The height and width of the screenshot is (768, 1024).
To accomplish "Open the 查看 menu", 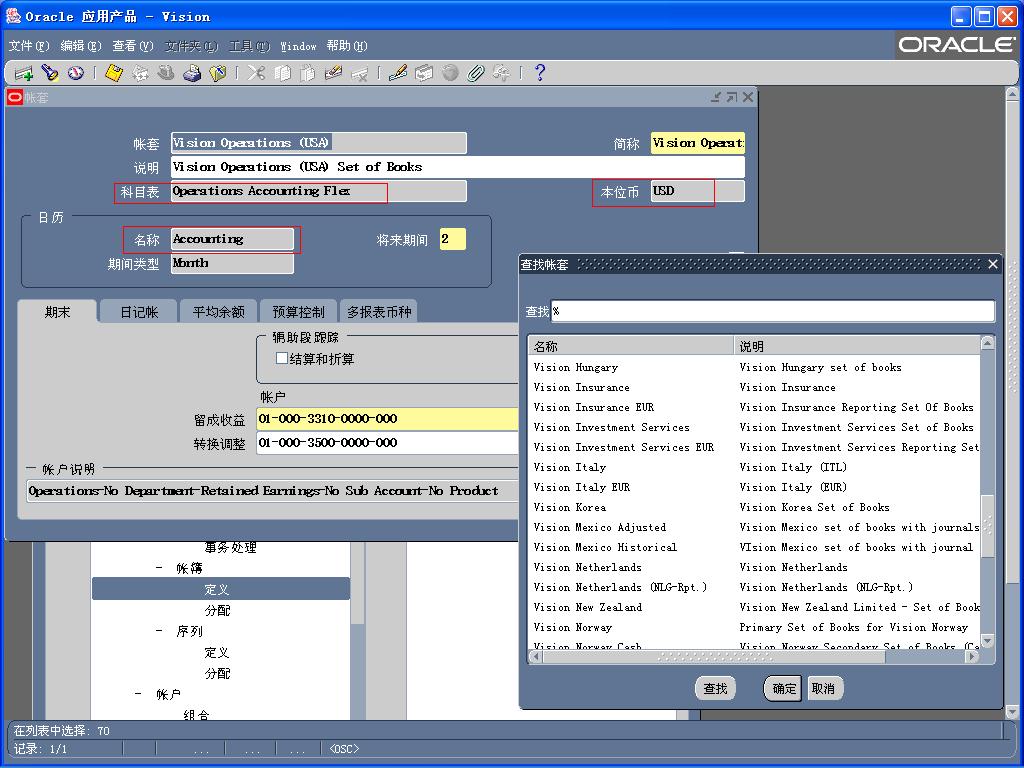I will [133, 46].
